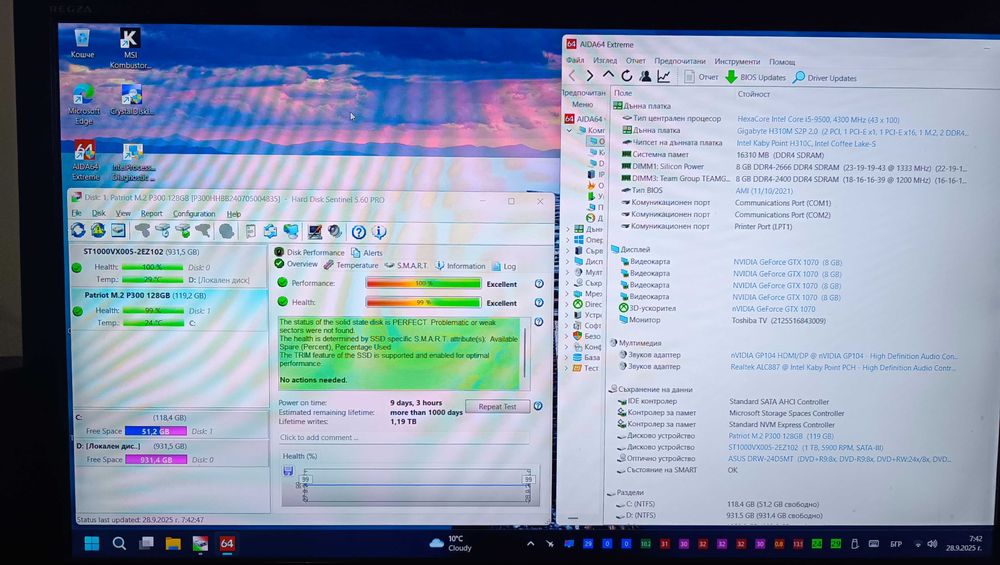The width and height of the screenshot is (1000, 565).
Task: Click the help icon beside Performance Excellent
Action: (x=539, y=284)
